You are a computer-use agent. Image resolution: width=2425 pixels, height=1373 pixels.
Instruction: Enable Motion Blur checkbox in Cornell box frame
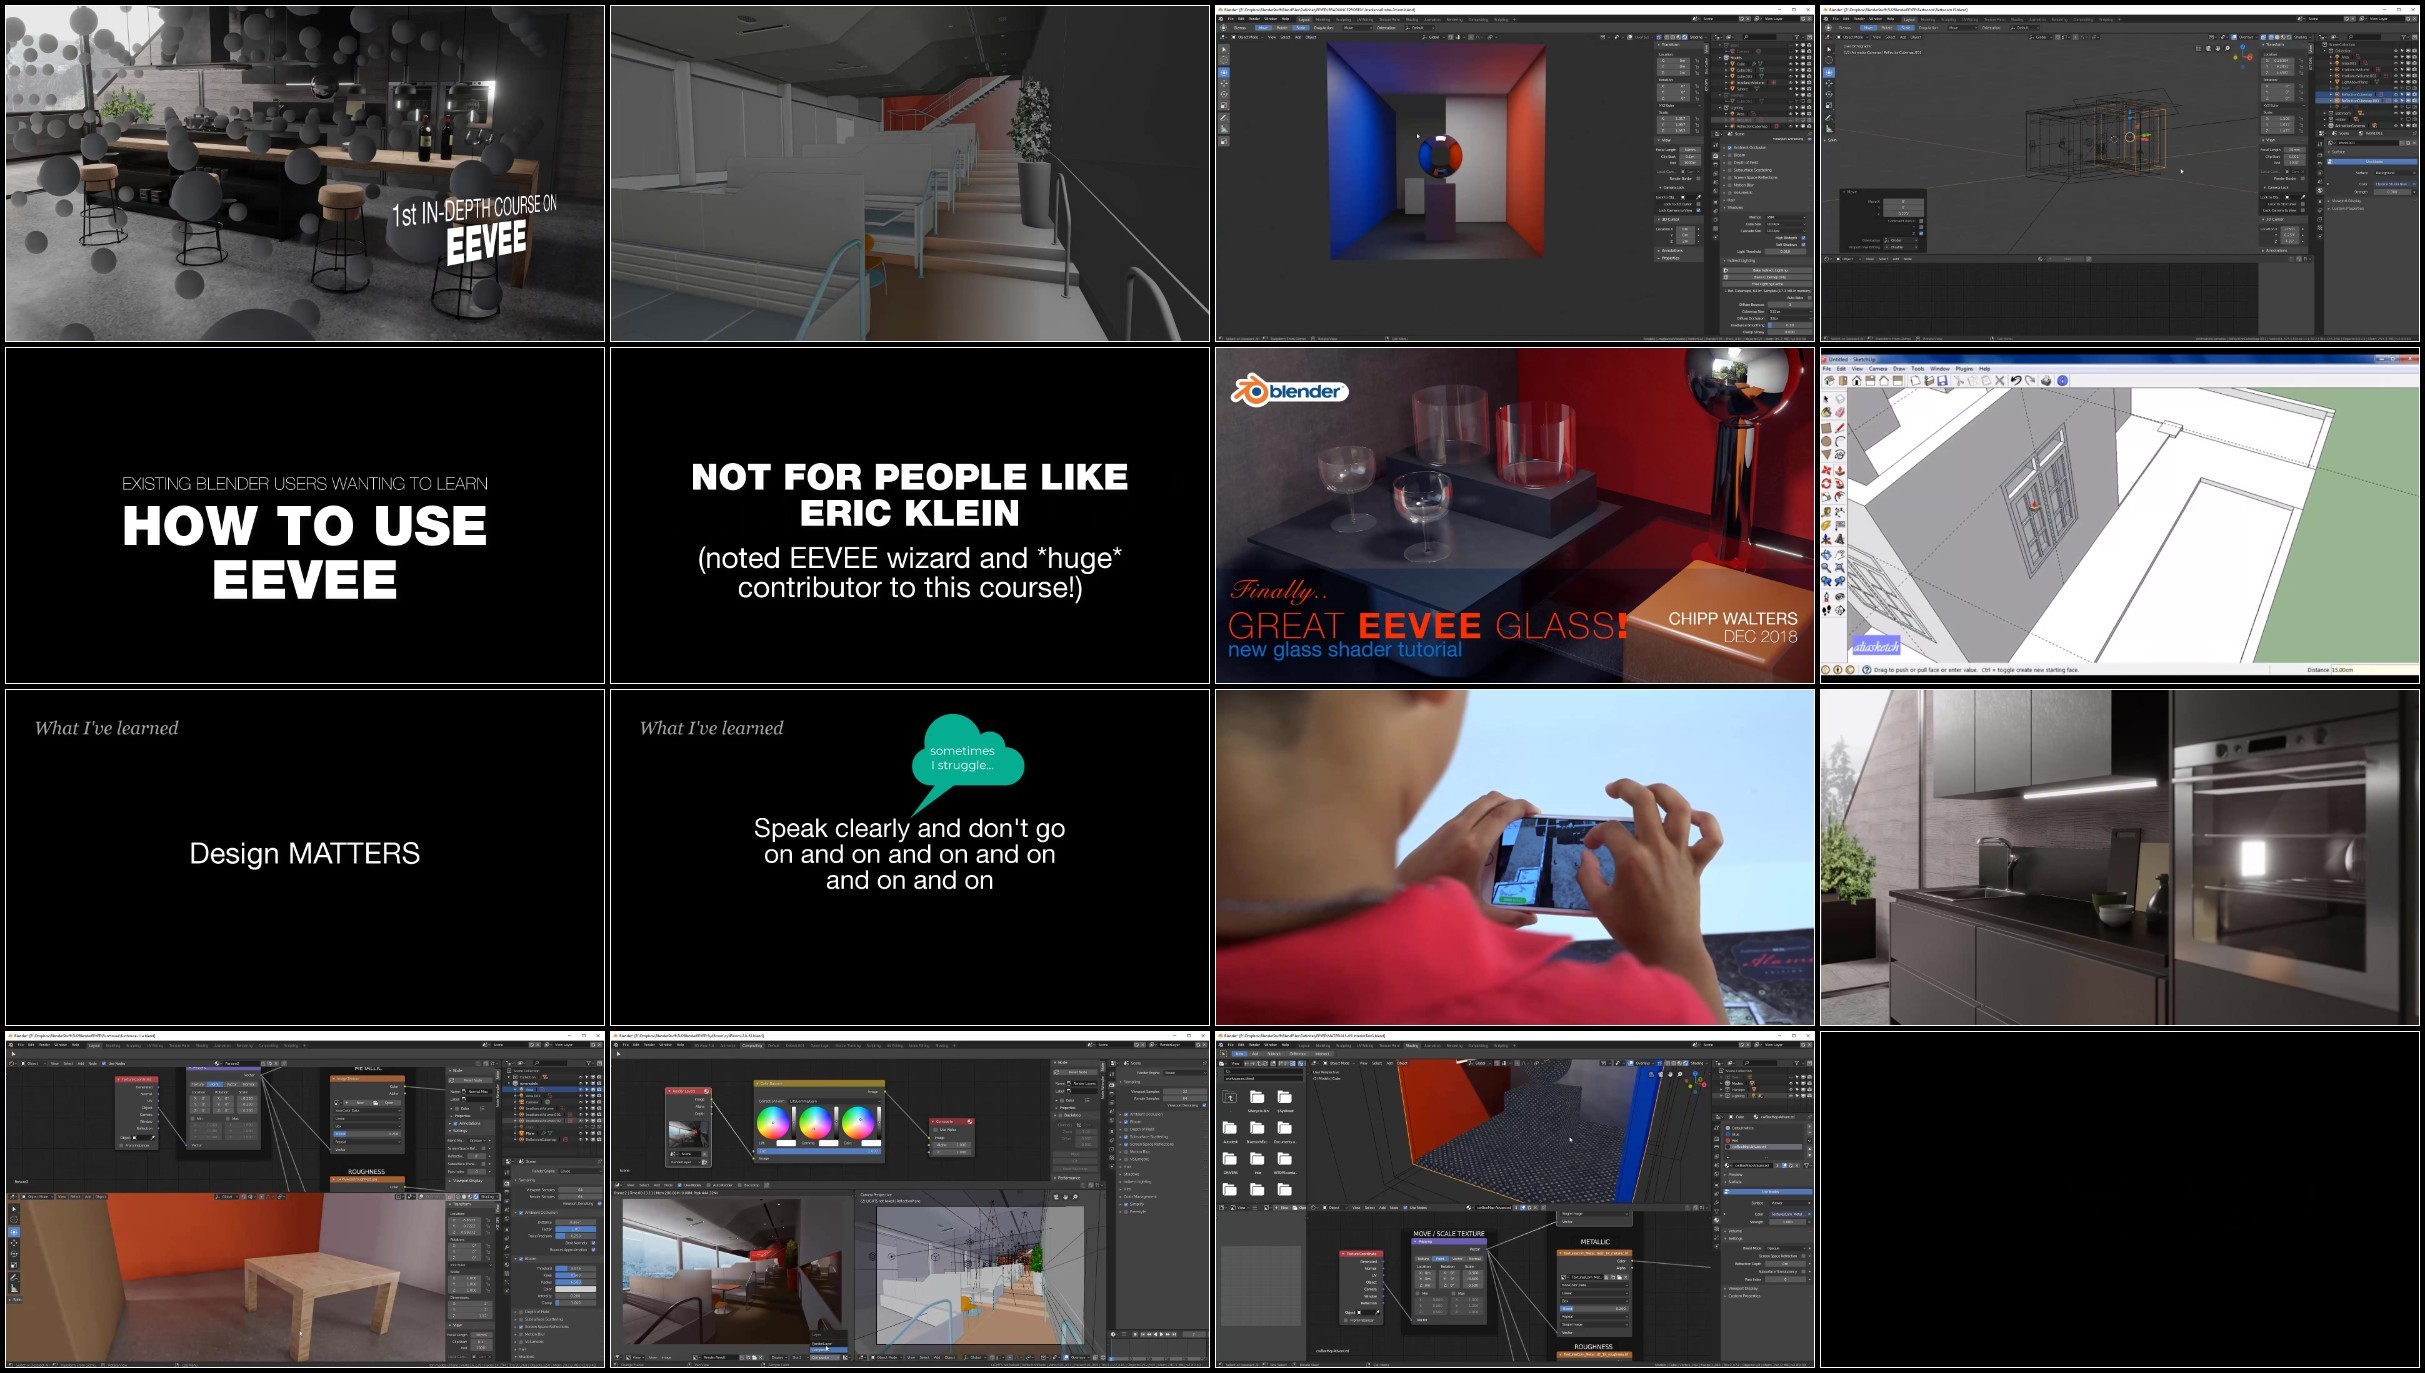(1729, 185)
